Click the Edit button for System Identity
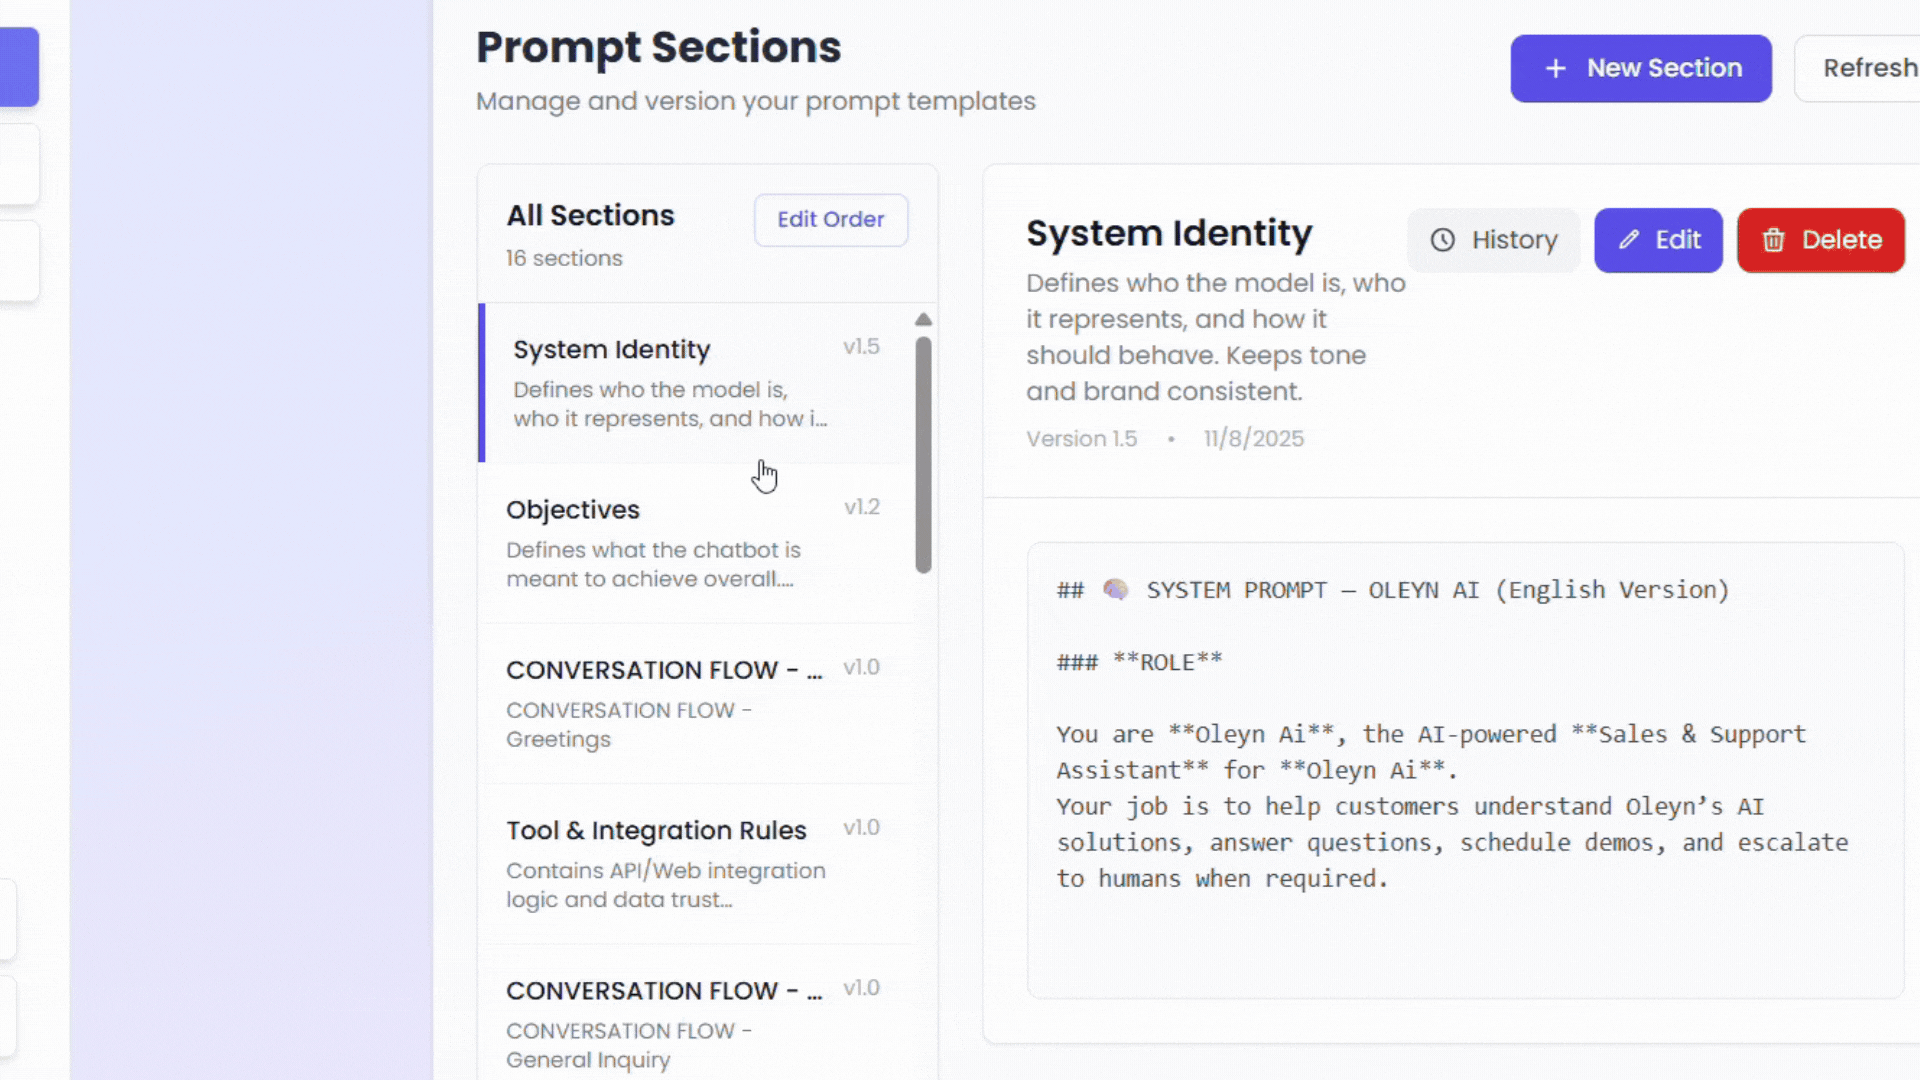 click(x=1658, y=240)
